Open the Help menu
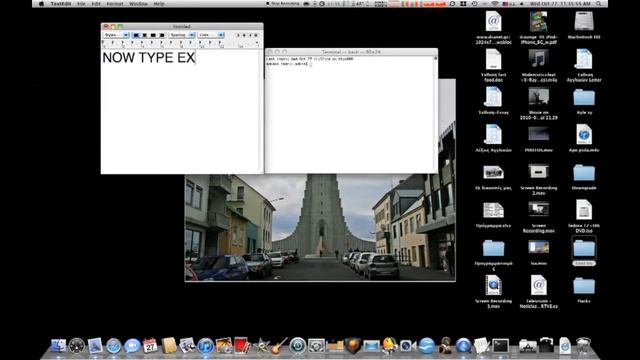Image resolution: width=640 pixels, height=360 pixels. pyautogui.click(x=159, y=4)
